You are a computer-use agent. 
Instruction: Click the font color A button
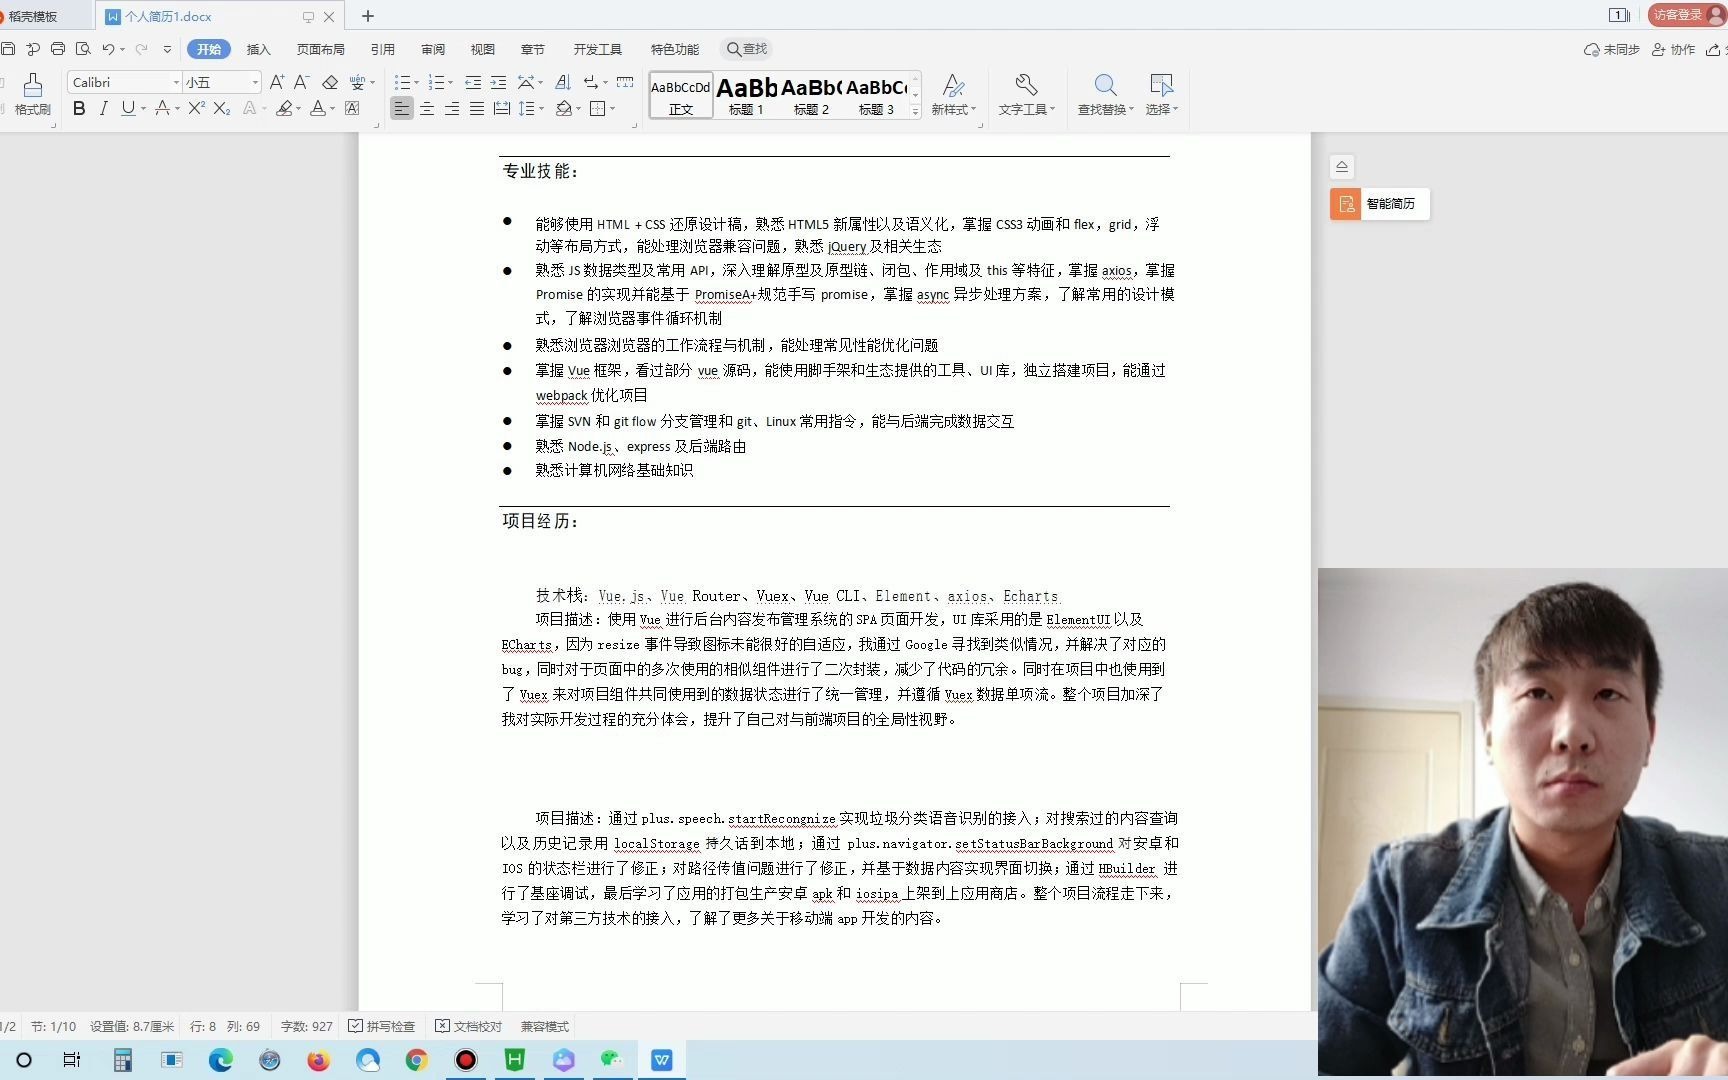tap(318, 108)
